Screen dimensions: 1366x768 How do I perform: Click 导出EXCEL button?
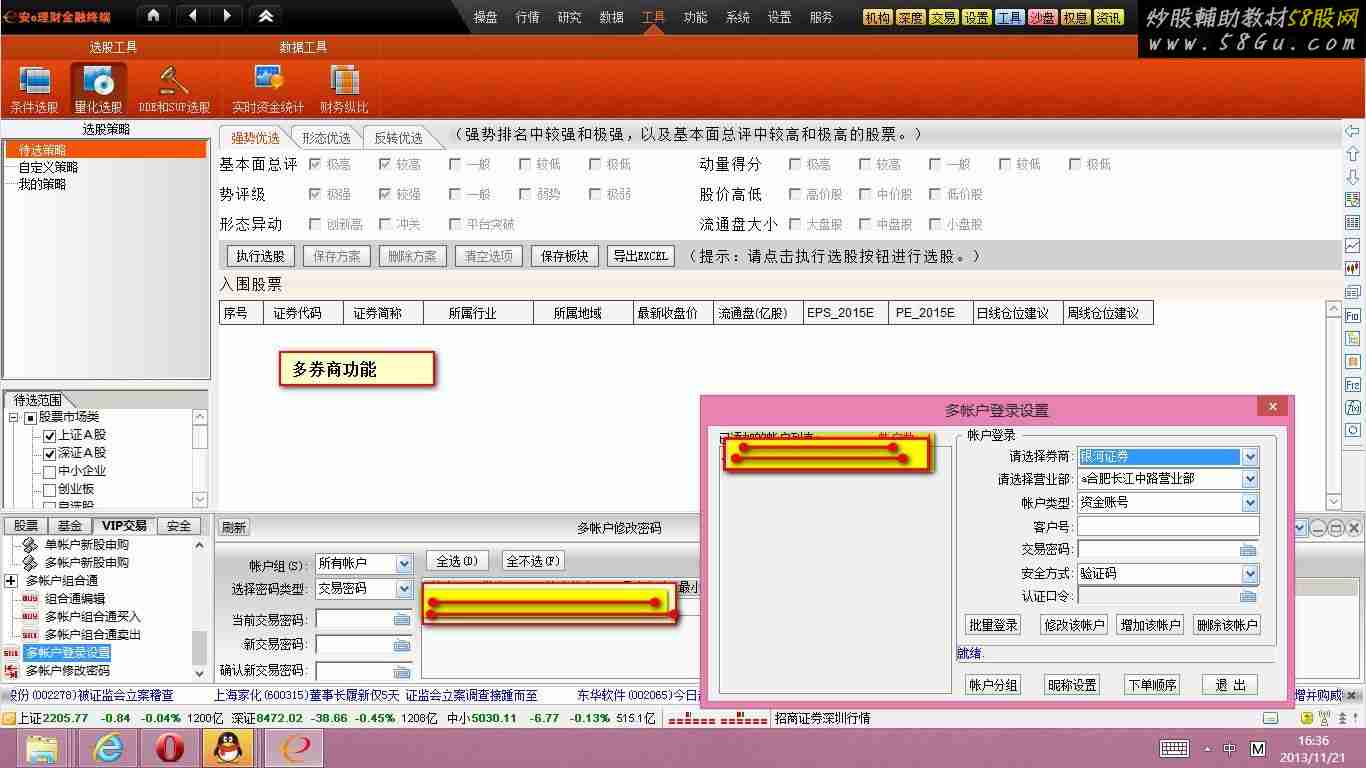click(640, 256)
